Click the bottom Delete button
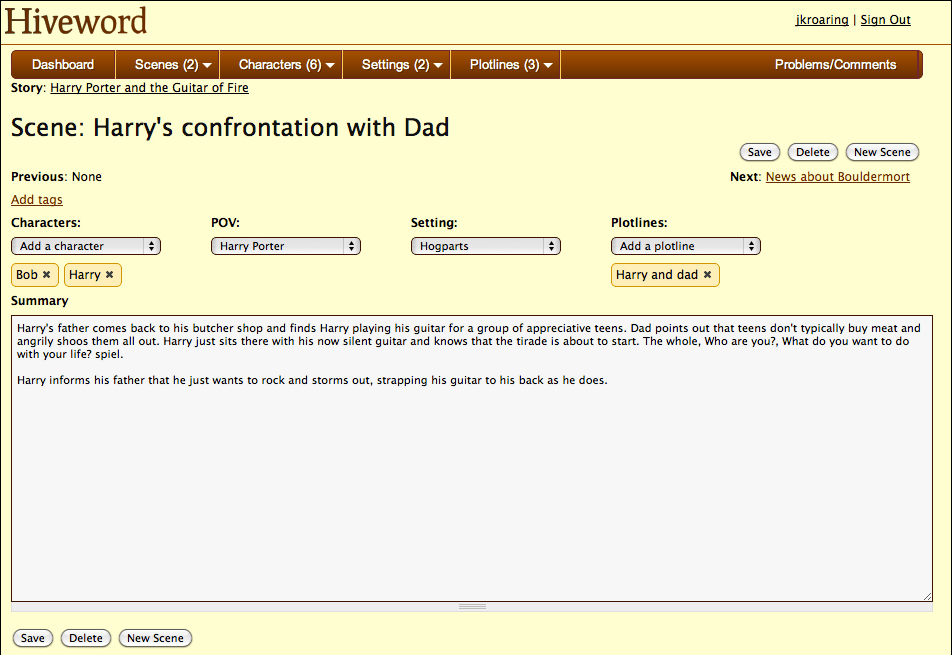The height and width of the screenshot is (655, 952). (x=86, y=638)
